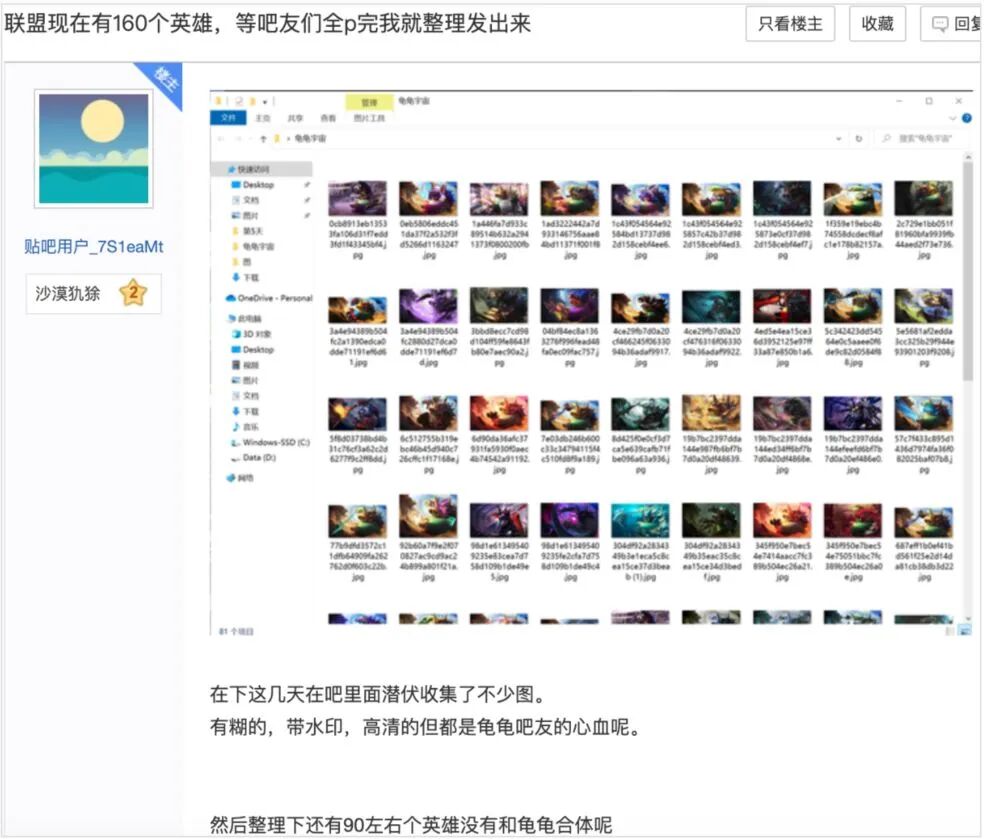Select image 5e5681af2edda thumbnail
Image resolution: width=984 pixels, height=839 pixels.
click(x=924, y=306)
